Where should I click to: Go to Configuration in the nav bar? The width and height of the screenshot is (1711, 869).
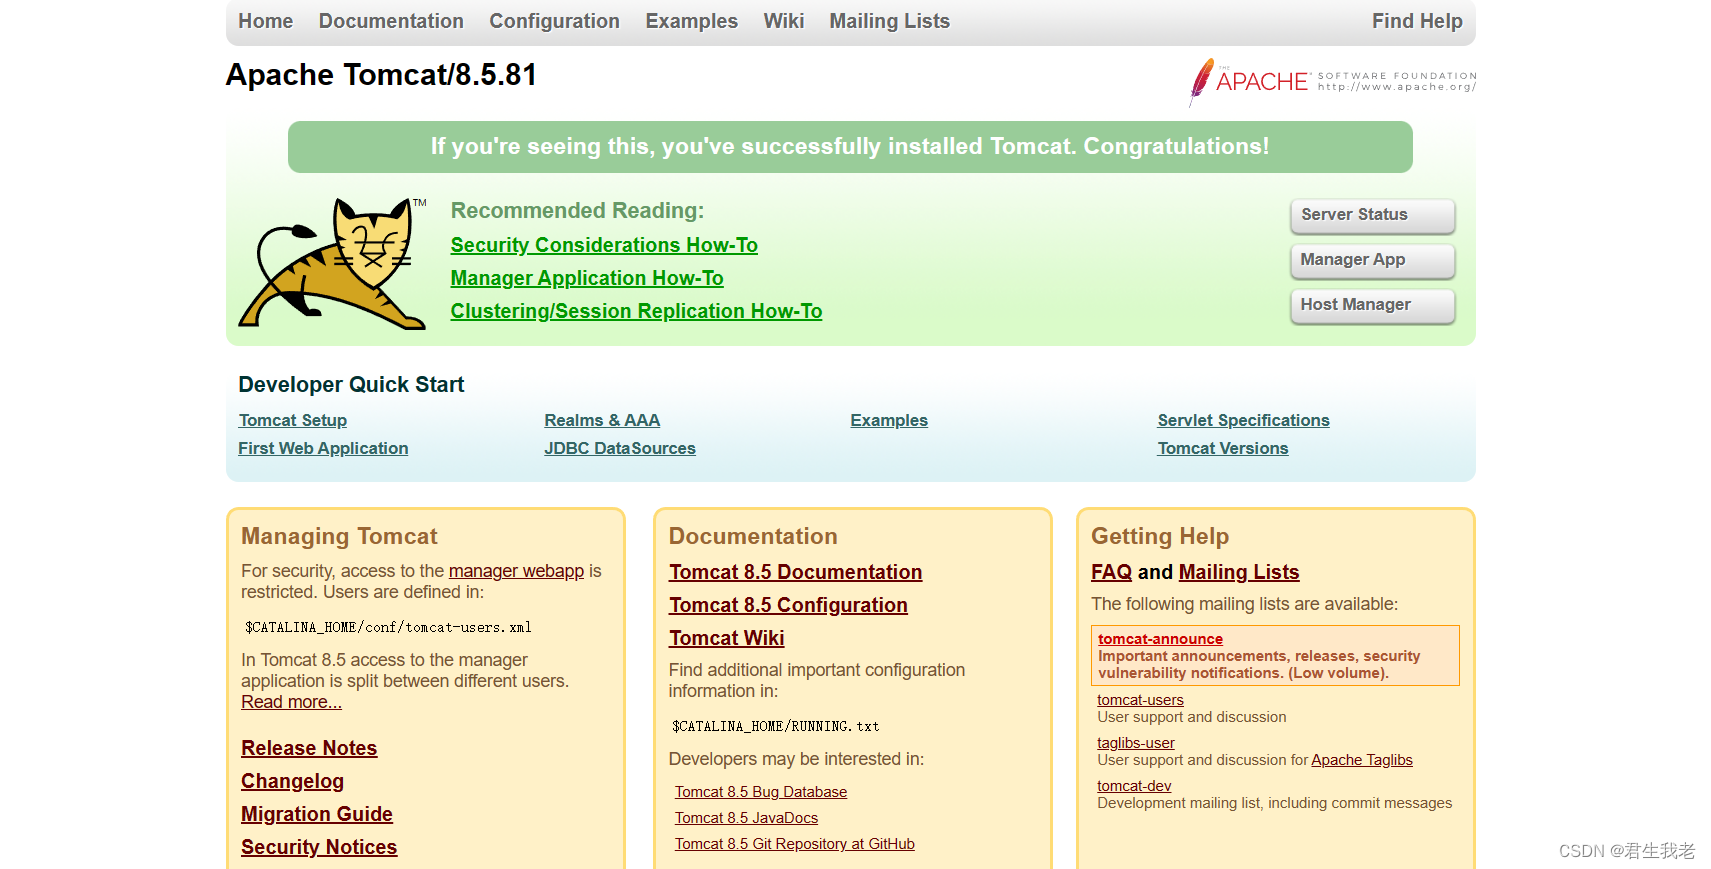(554, 21)
